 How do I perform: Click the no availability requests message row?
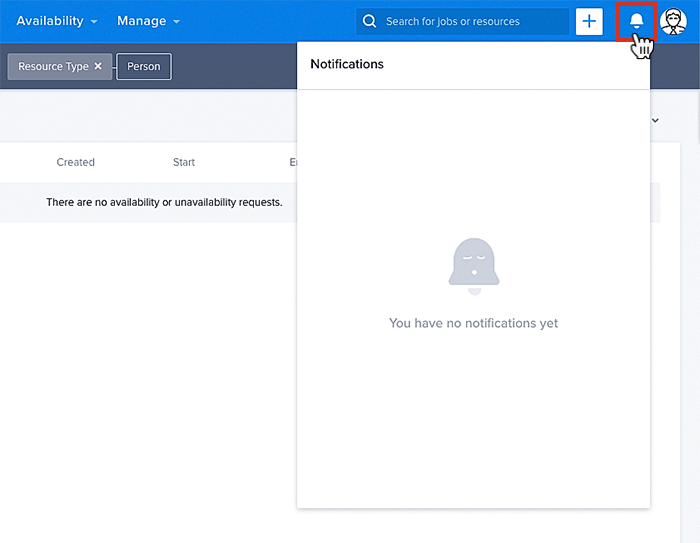pyautogui.click(x=164, y=202)
